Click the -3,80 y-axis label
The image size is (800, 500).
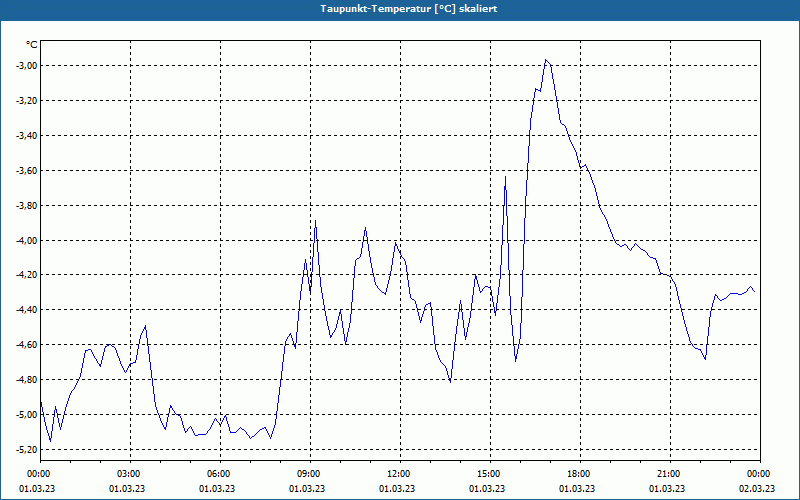coord(28,205)
